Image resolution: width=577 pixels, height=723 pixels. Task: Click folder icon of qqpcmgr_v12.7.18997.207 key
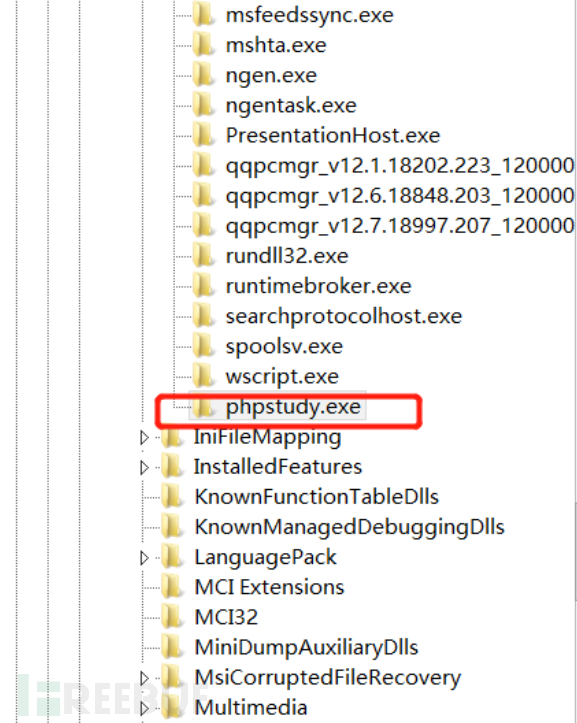click(203, 225)
